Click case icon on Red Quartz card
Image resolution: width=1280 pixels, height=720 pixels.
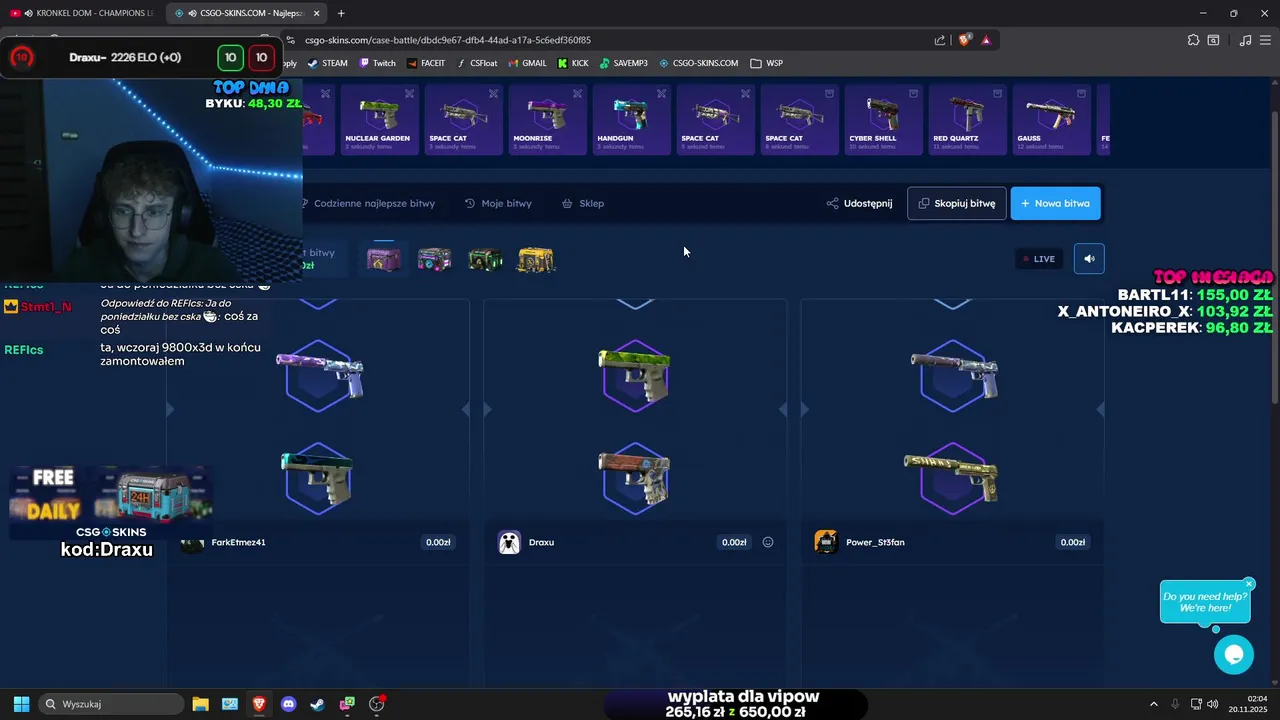997,93
